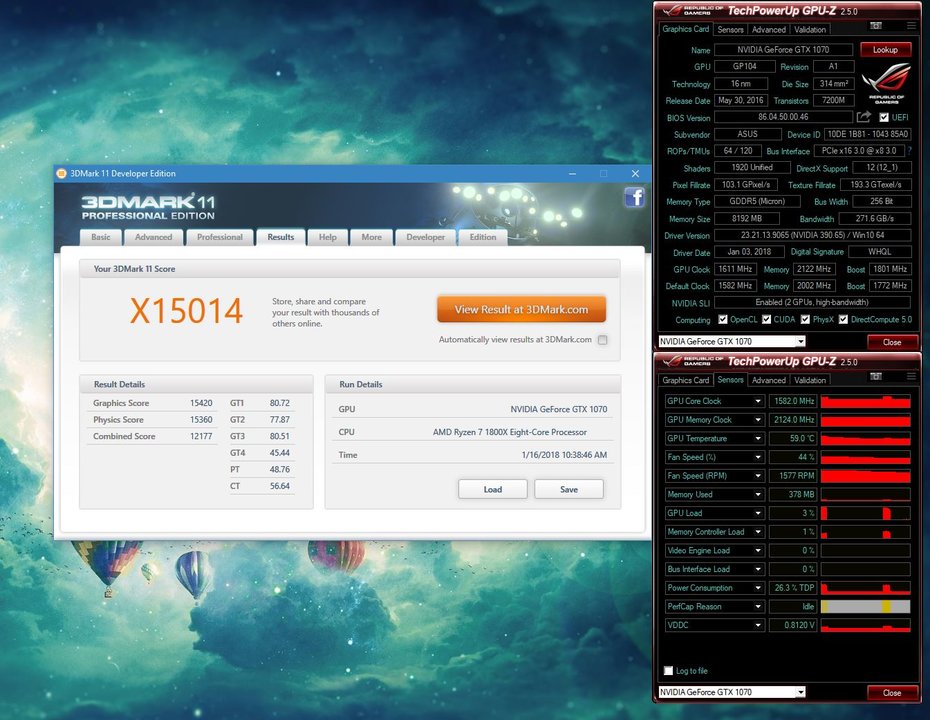The image size is (930, 720).
Task: Click the 3DMark 11 title bar app icon
Action: 61,174
